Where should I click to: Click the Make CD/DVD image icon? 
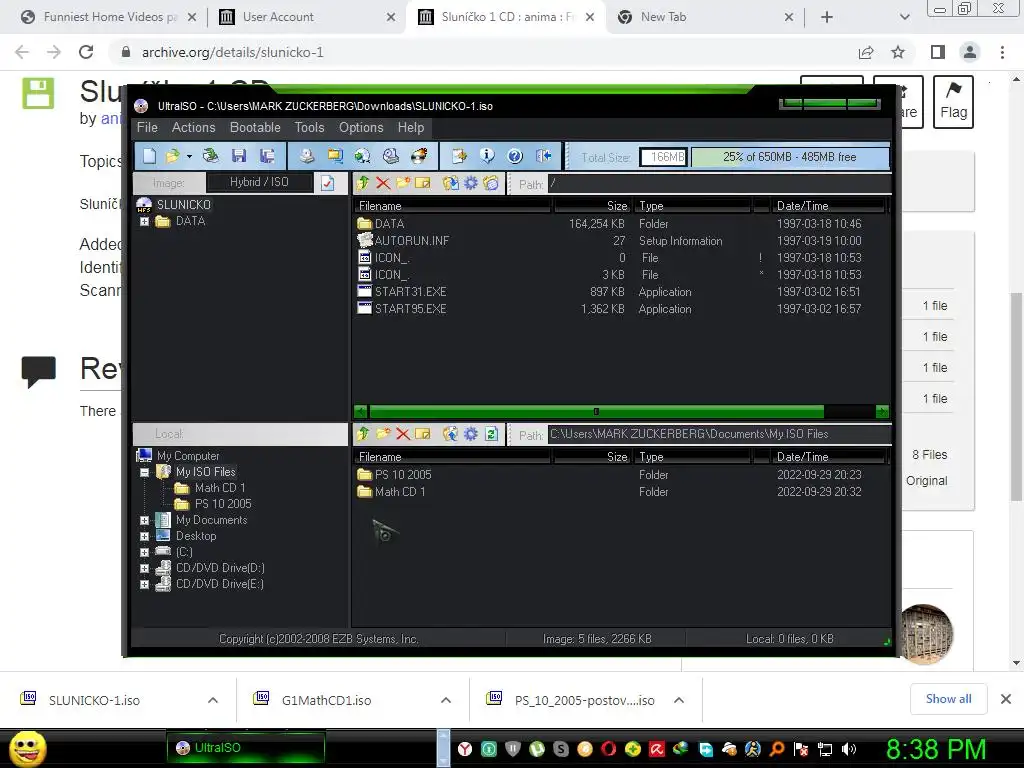point(306,156)
